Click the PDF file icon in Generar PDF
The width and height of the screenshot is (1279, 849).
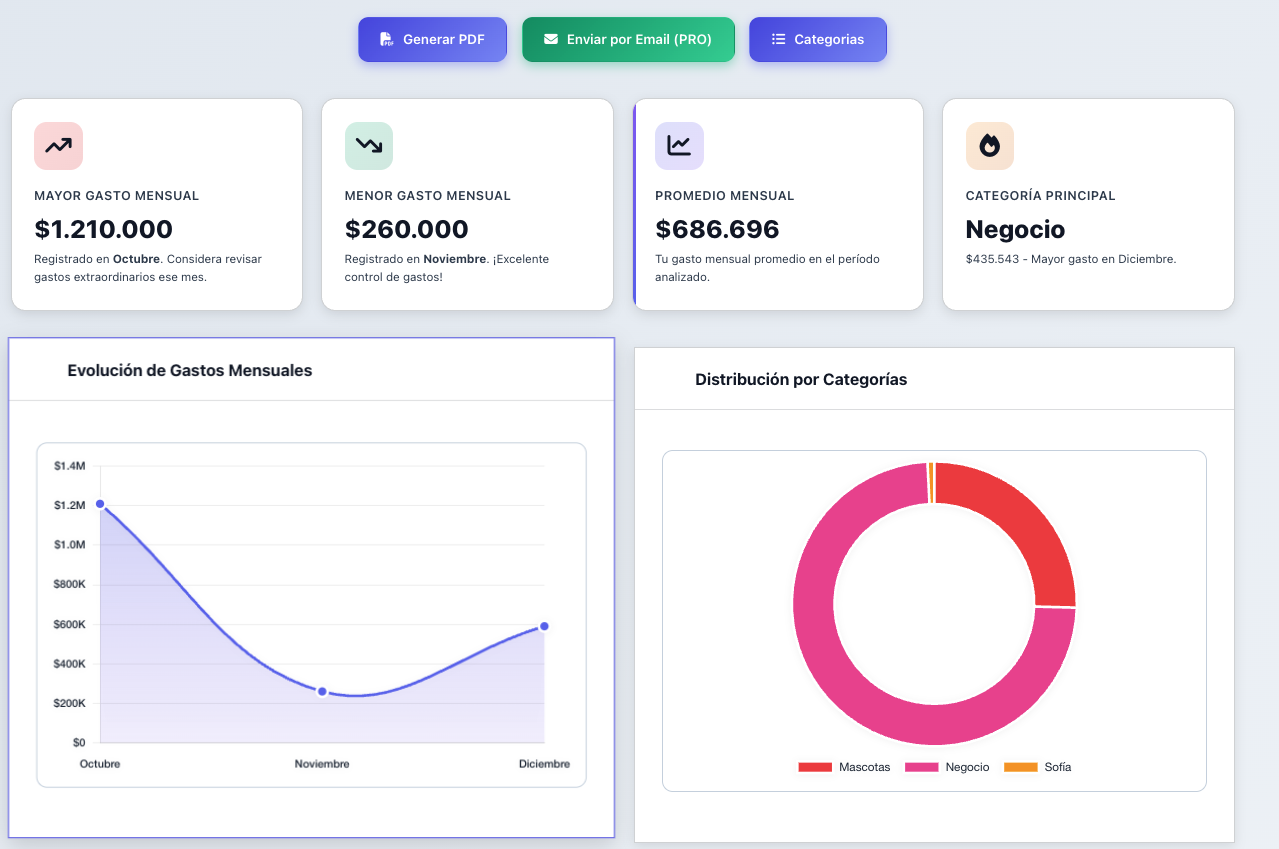pyautogui.click(x=386, y=40)
